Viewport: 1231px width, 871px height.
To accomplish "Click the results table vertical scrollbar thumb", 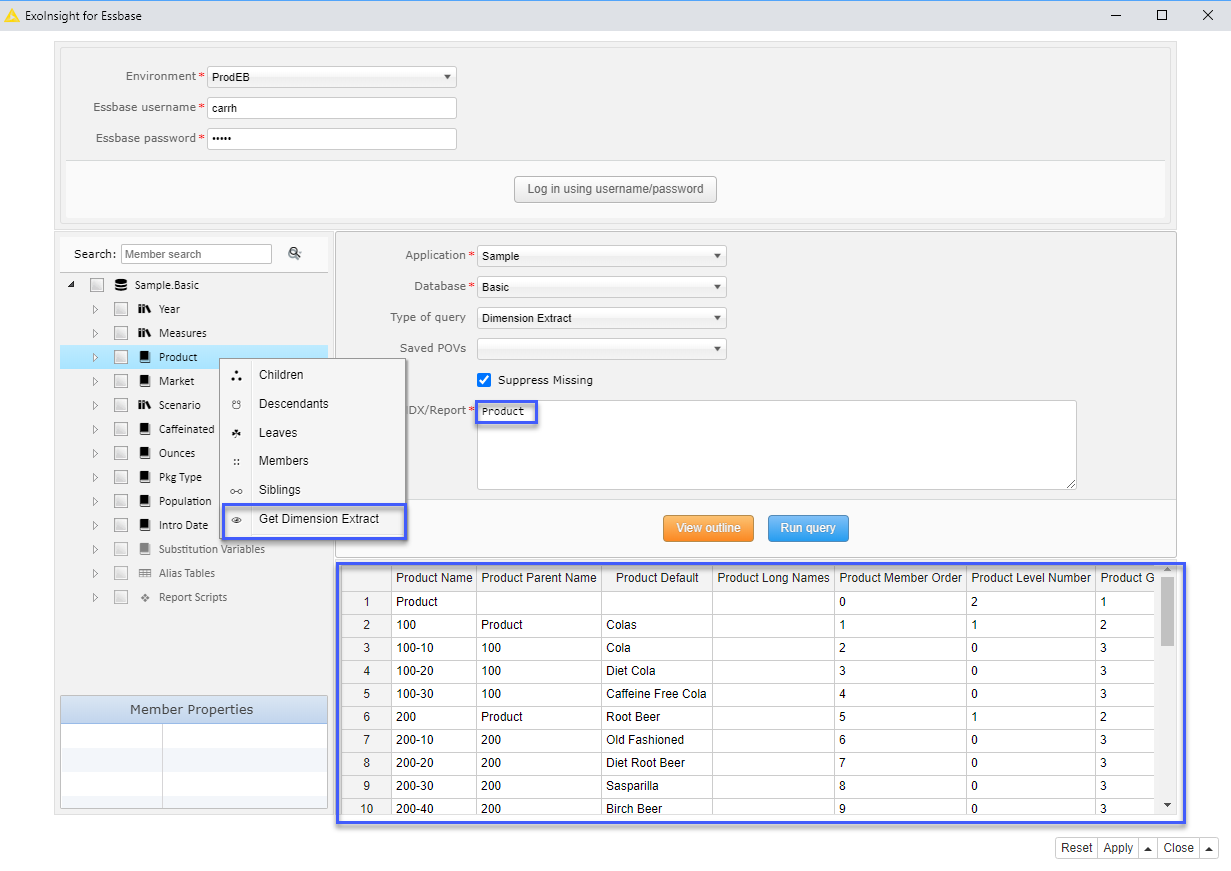I will tap(1167, 611).
